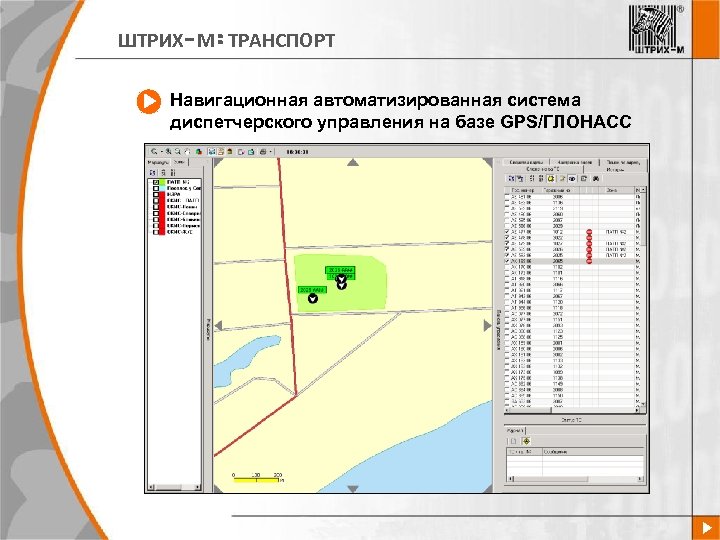Click the pencil edit icon in the vehicle toolbar

coord(562,179)
